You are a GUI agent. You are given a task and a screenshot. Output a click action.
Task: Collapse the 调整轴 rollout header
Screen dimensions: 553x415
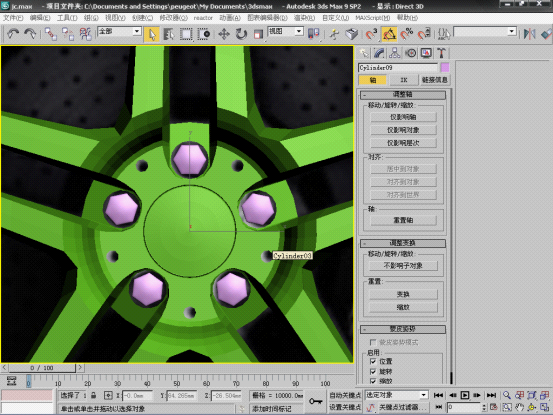(403, 94)
